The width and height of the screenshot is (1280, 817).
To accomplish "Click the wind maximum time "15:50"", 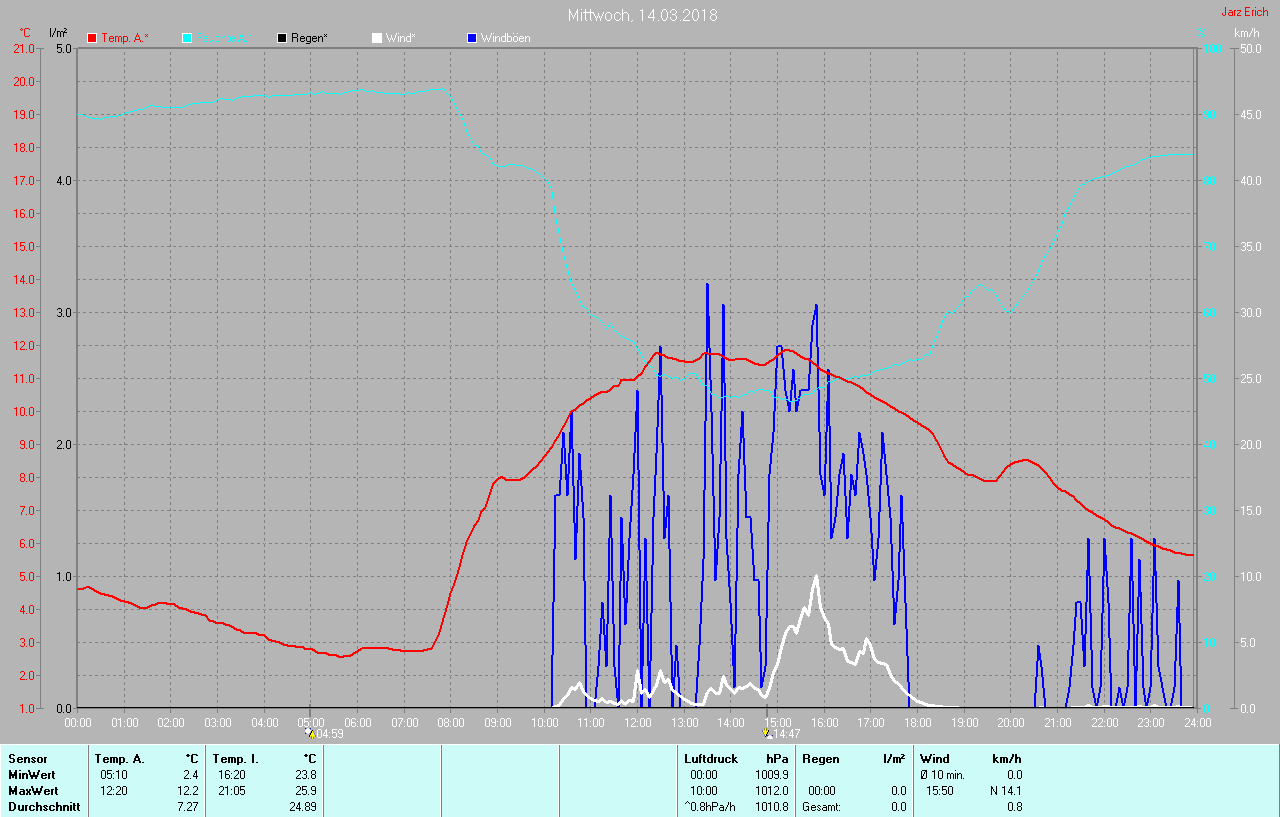I will coord(940,791).
